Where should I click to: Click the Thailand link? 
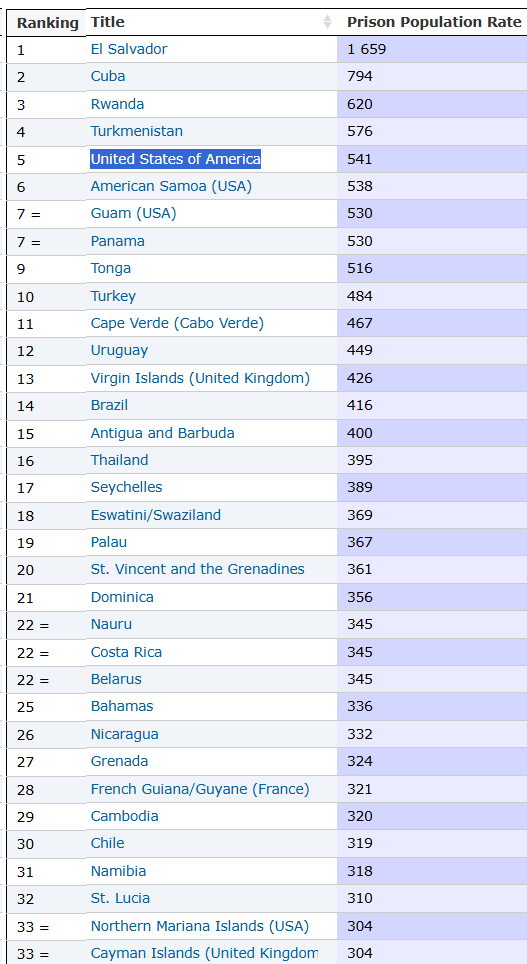point(119,460)
